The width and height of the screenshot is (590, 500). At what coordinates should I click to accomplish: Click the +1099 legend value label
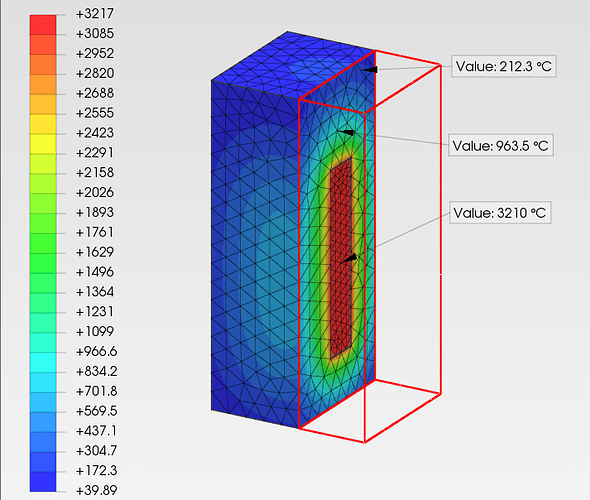(95, 331)
